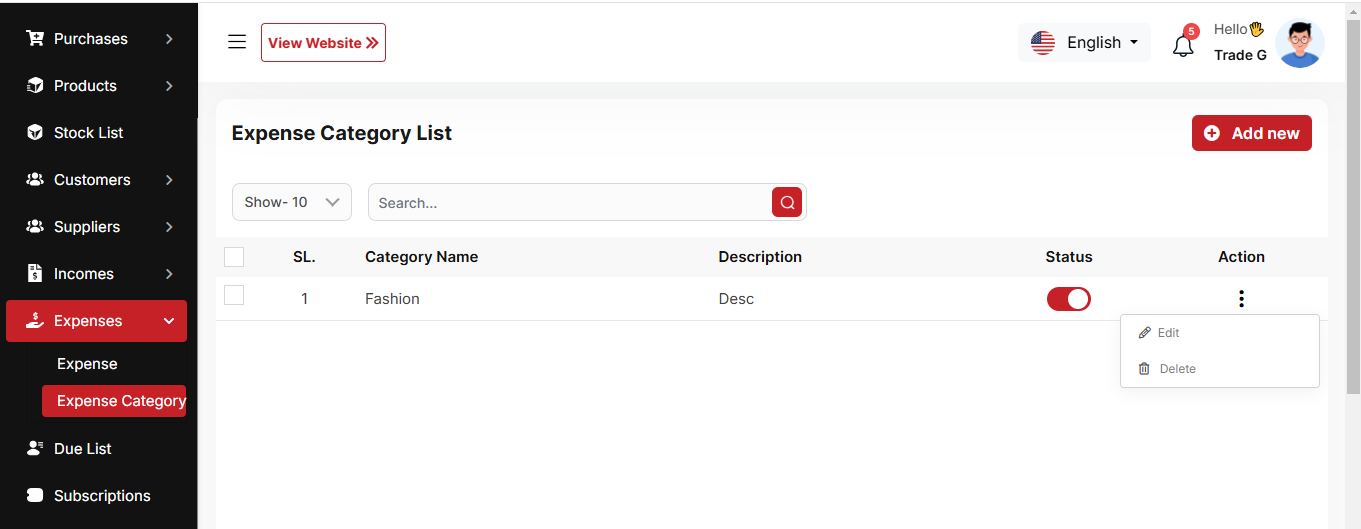The image size is (1361, 529).
Task: Open the three-dot action menu for Fashion
Action: [1241, 298]
